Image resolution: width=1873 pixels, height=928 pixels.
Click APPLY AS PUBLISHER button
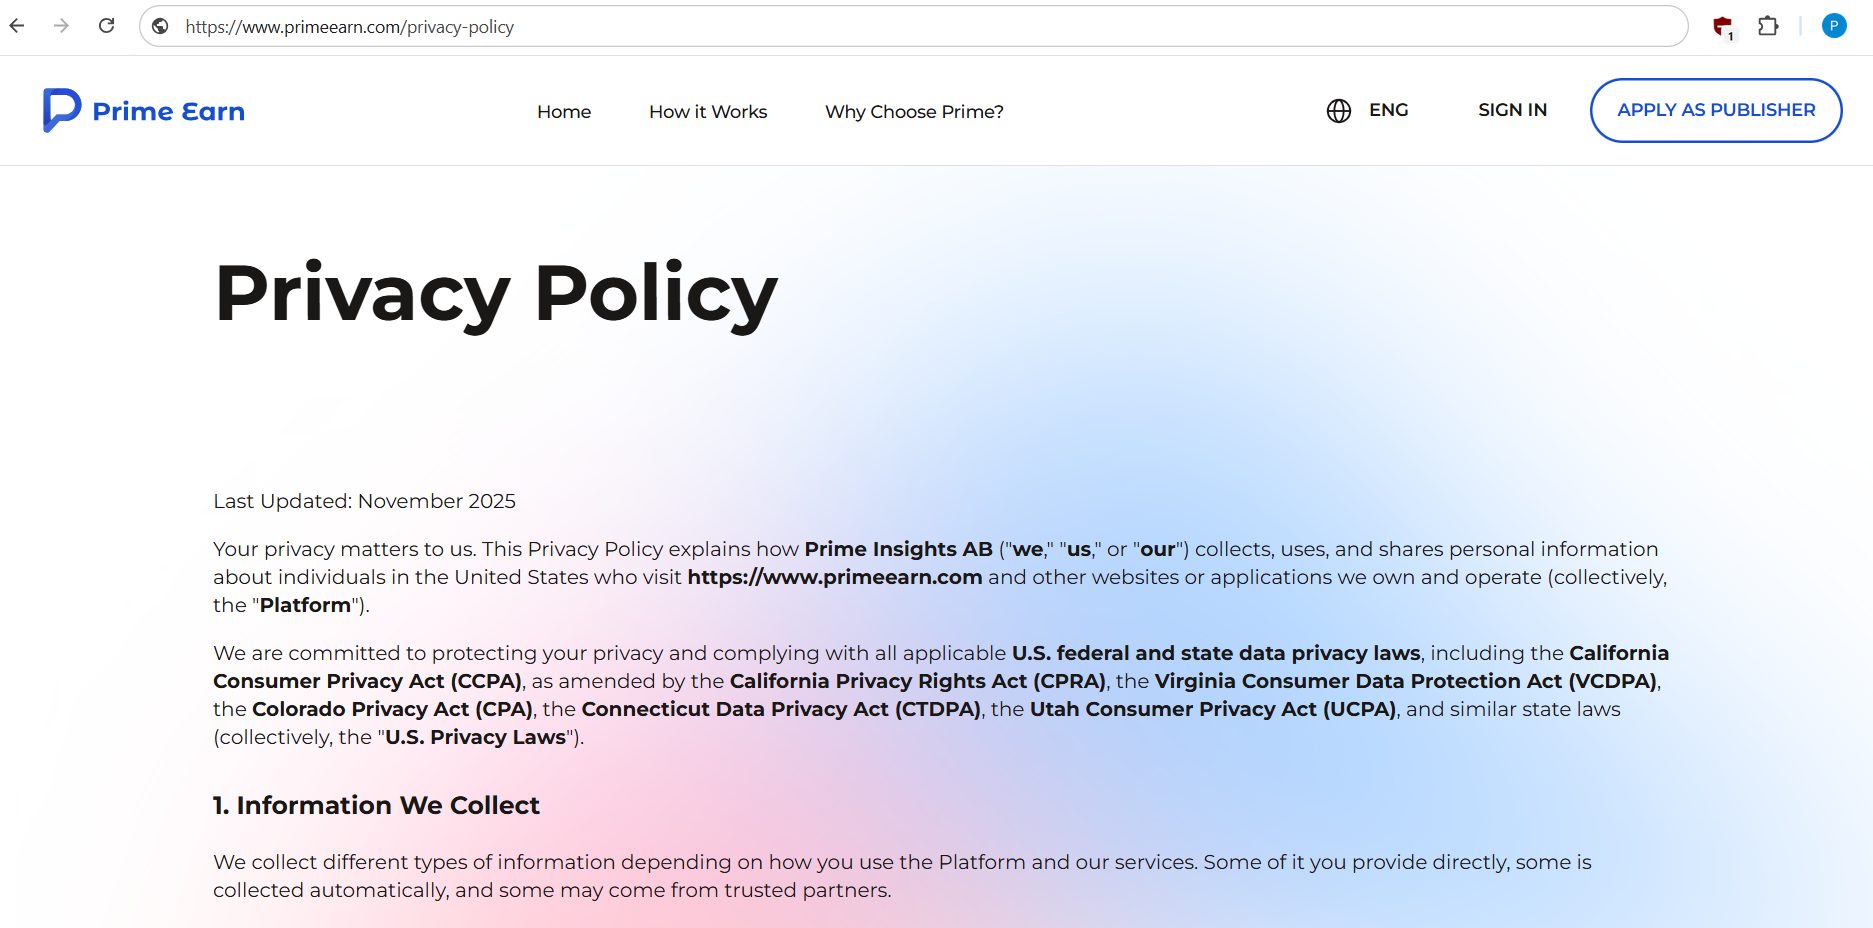[1716, 110]
